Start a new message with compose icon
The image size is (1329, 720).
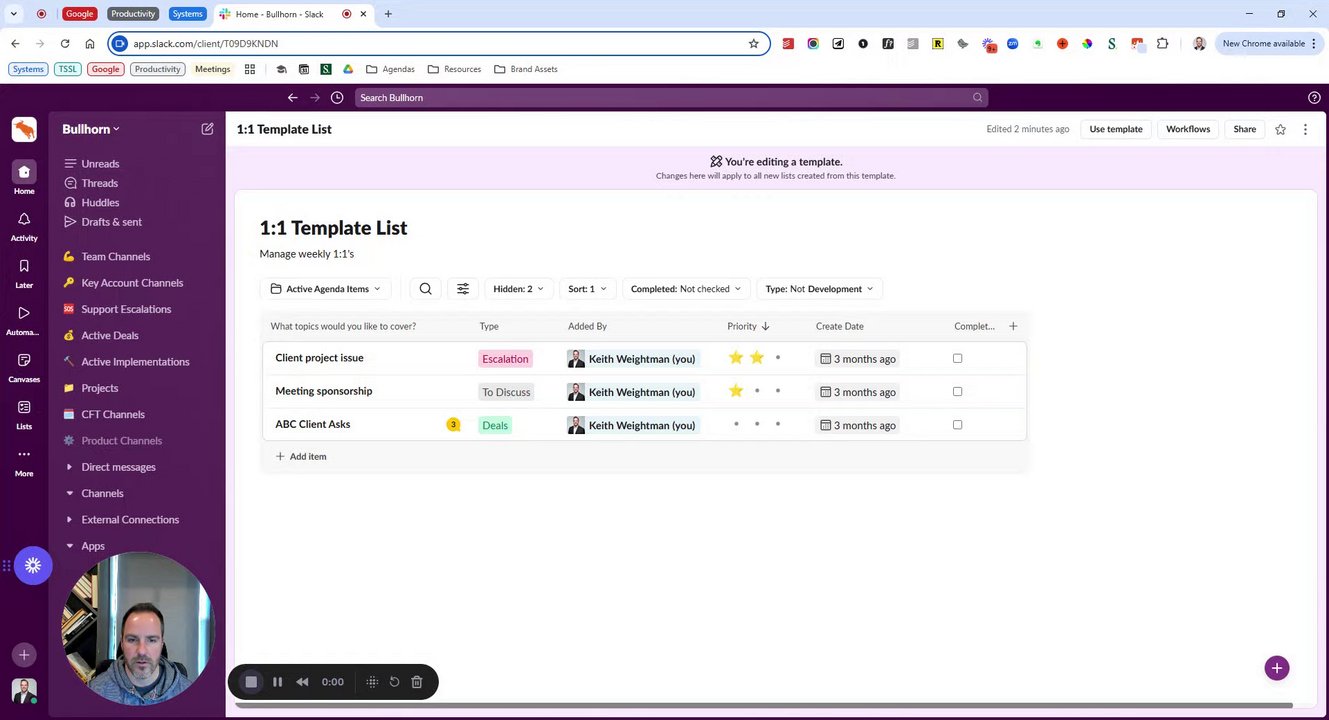tap(207, 129)
